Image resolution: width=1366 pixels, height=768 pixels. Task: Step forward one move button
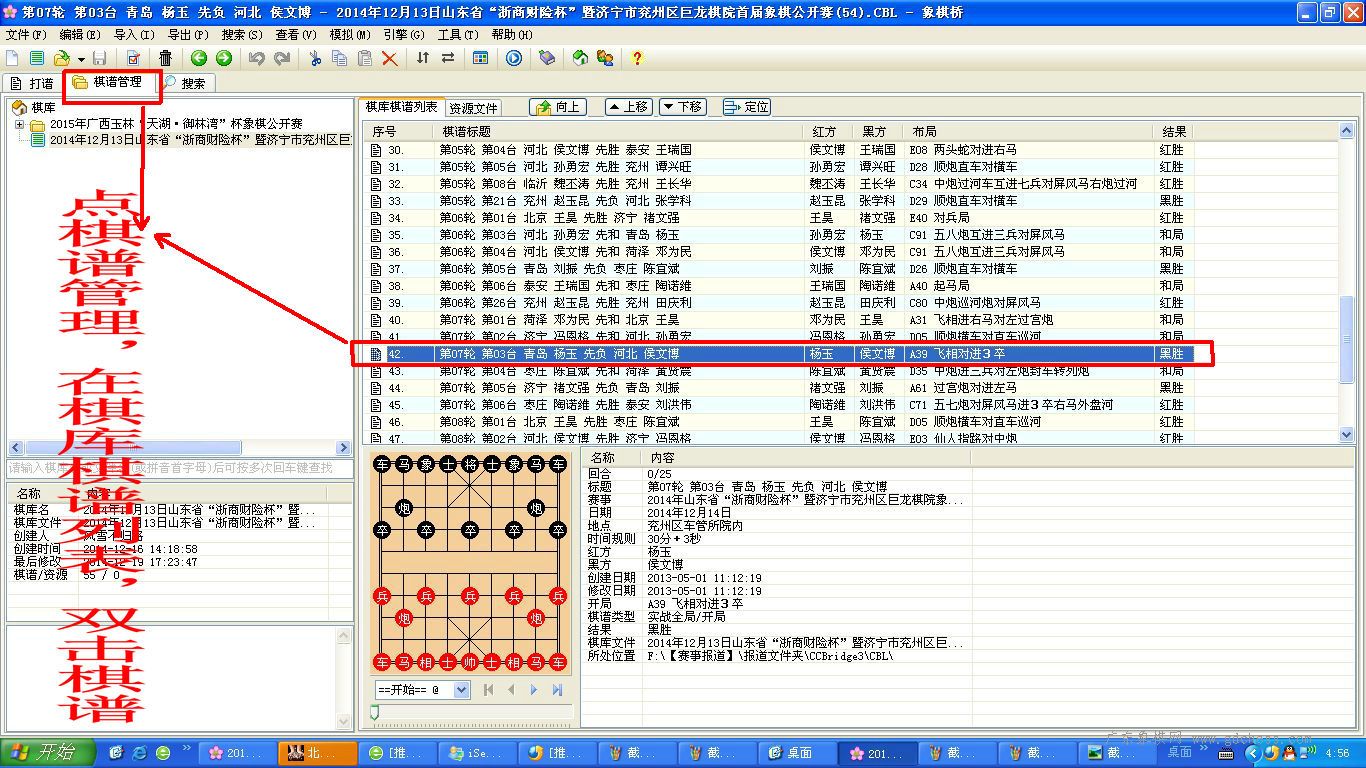click(x=534, y=690)
